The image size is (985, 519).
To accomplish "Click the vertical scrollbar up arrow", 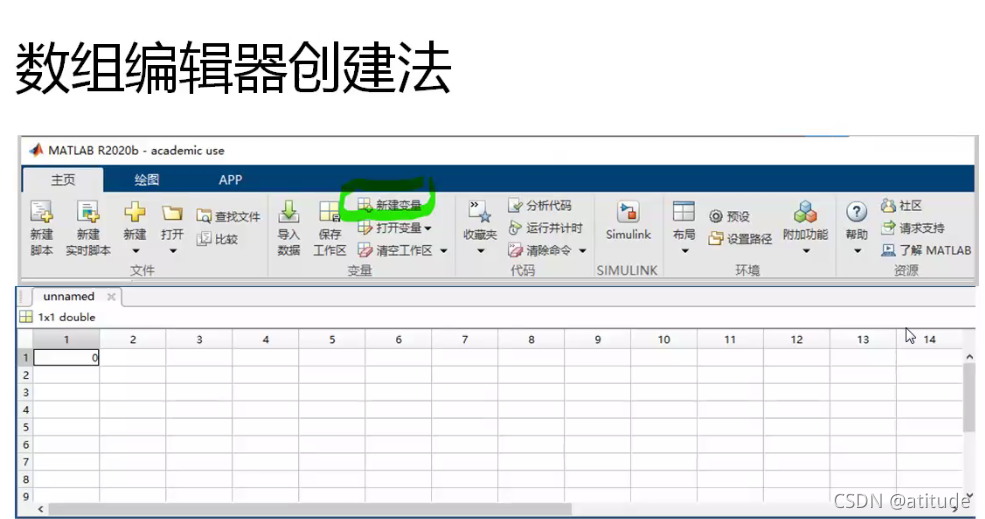I will [x=969, y=357].
